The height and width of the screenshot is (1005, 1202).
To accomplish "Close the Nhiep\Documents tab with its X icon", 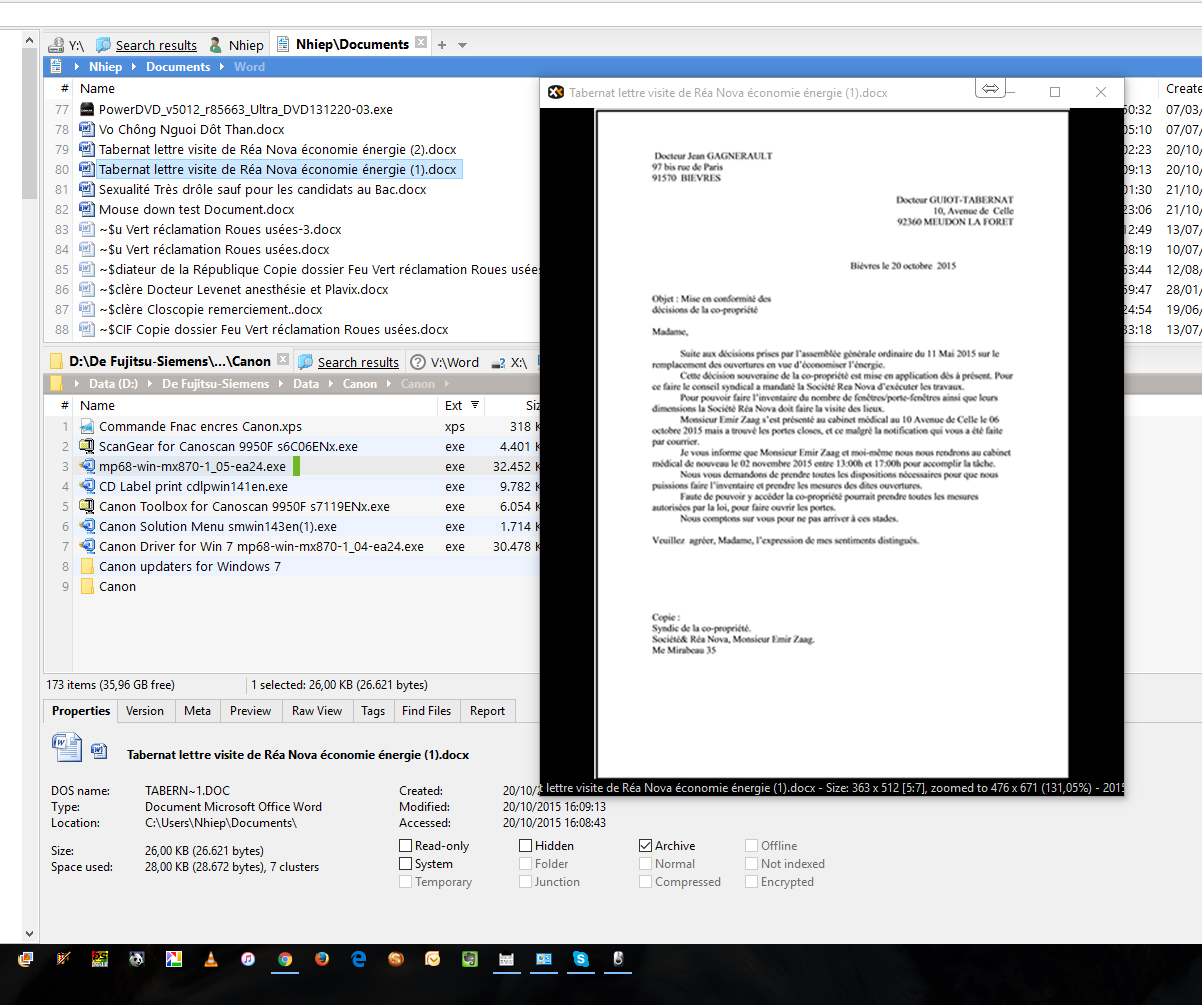I will pos(421,43).
